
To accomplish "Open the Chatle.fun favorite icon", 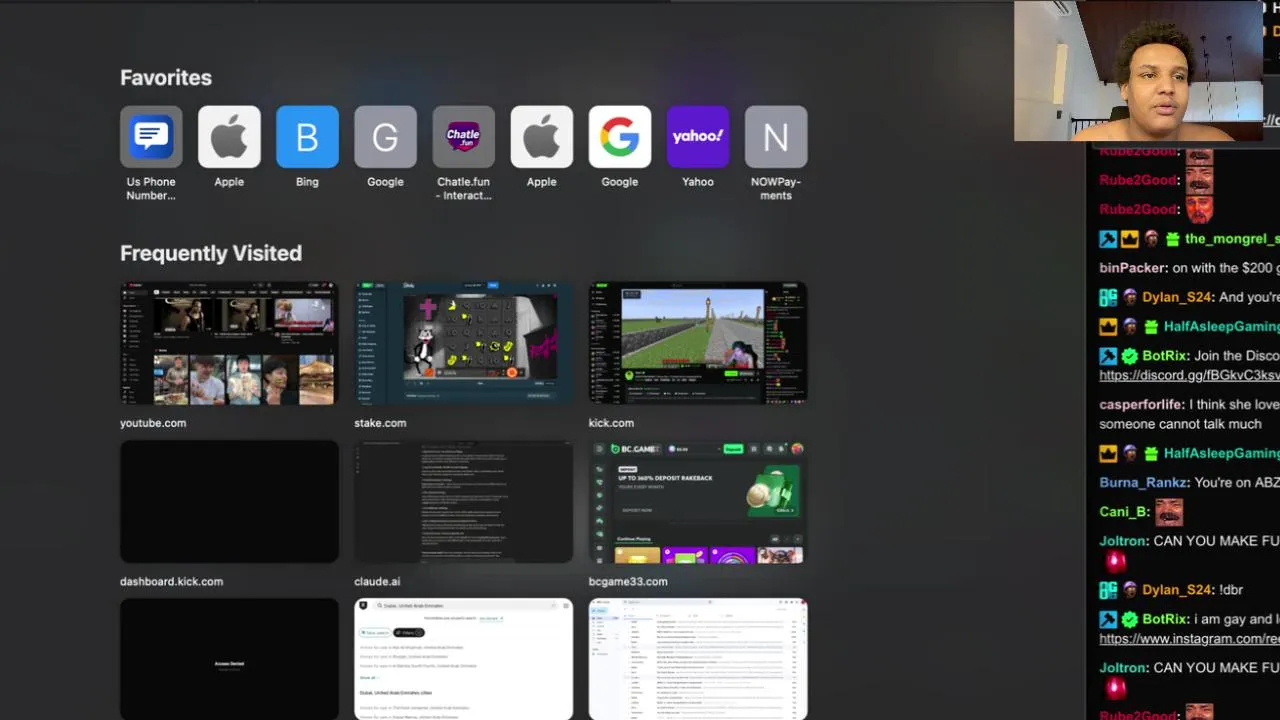I will [x=463, y=137].
